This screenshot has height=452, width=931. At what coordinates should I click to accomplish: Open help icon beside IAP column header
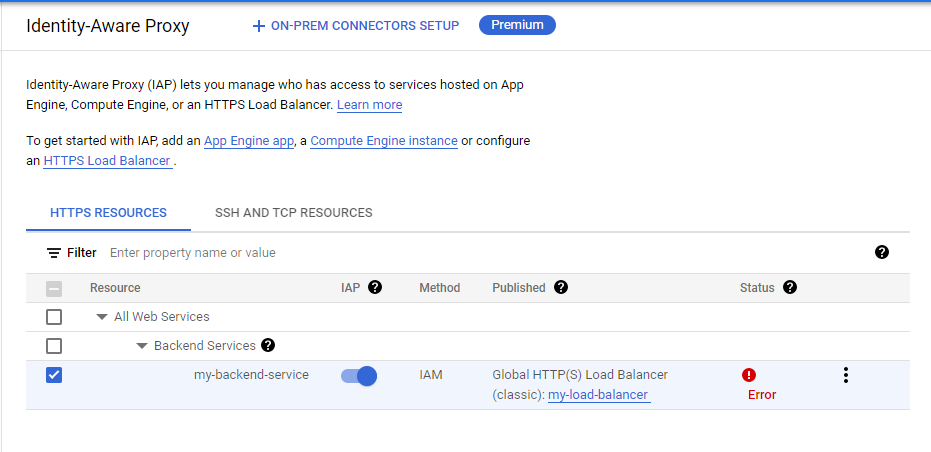pyautogui.click(x=375, y=287)
